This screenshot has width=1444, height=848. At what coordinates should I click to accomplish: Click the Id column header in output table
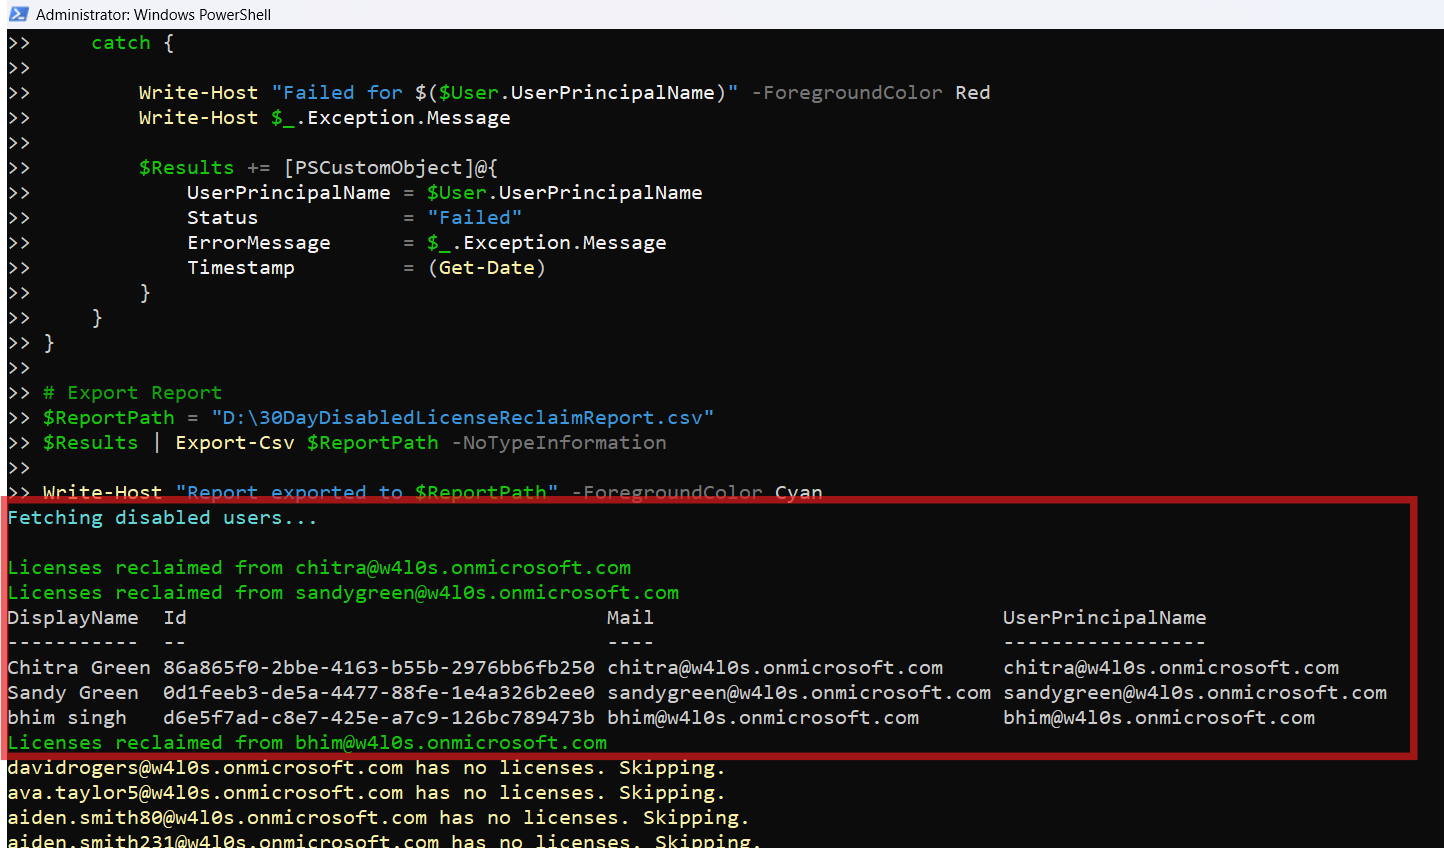point(175,618)
